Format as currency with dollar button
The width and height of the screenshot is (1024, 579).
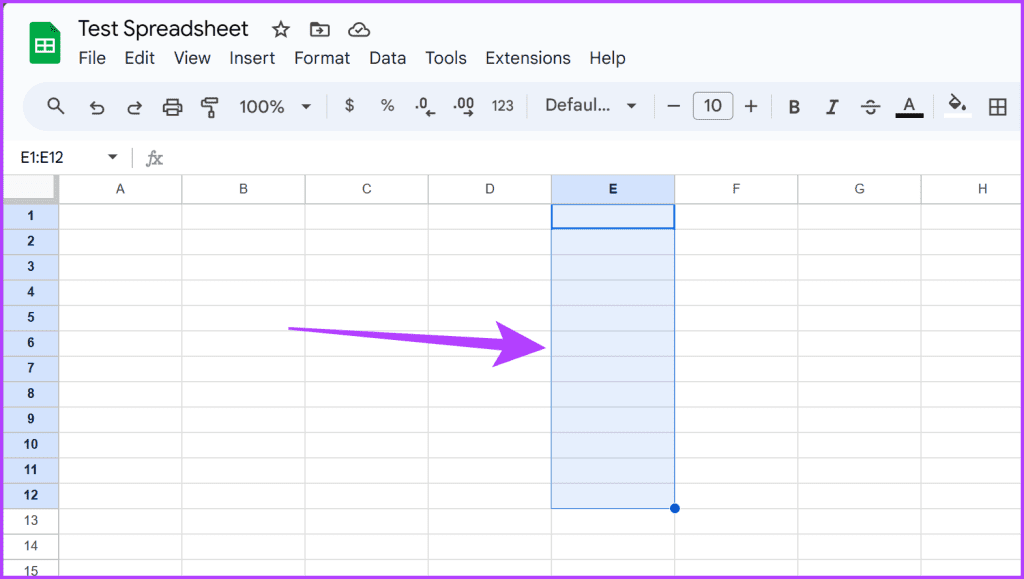pos(349,106)
